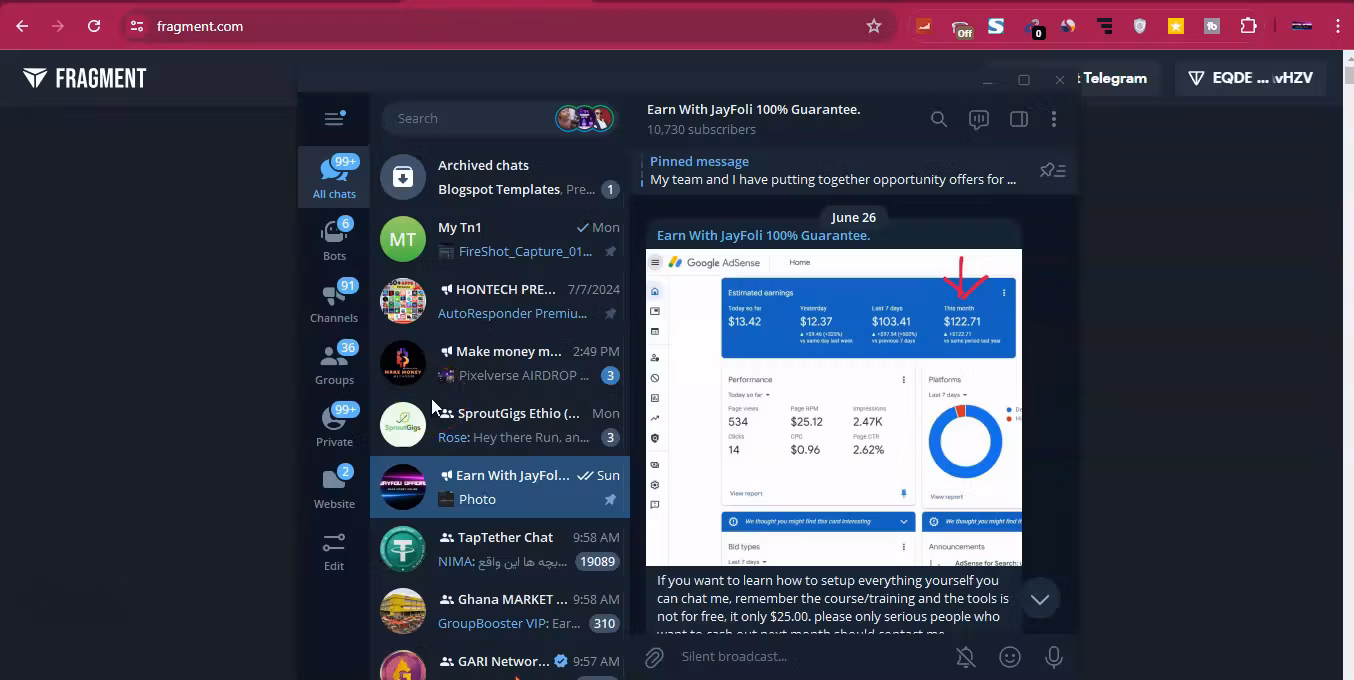Open the Archived chats folder
1354x680 pixels.
[x=500, y=177]
